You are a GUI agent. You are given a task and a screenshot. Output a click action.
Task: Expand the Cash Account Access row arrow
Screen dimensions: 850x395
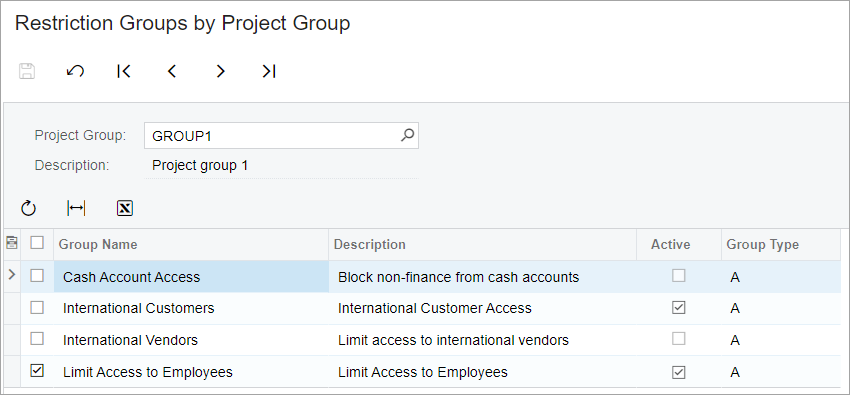click(12, 275)
